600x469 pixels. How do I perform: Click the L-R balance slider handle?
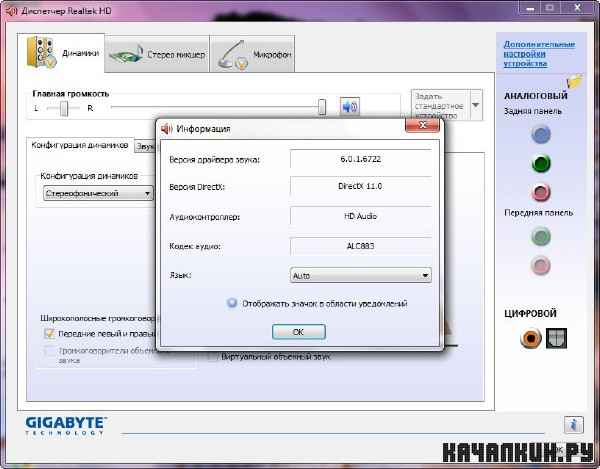click(64, 108)
